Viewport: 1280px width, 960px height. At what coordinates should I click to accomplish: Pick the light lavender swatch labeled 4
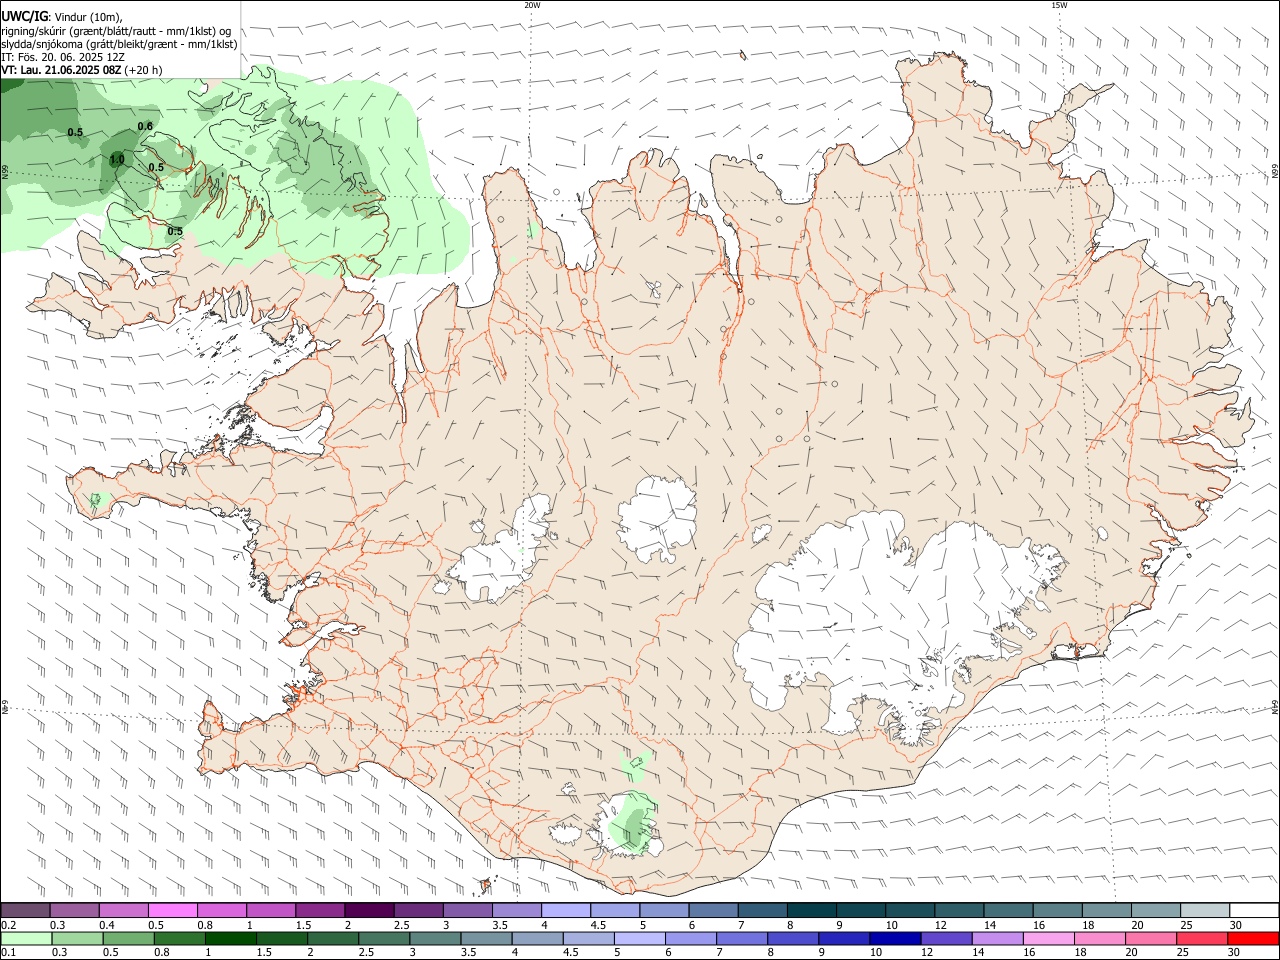click(565, 910)
